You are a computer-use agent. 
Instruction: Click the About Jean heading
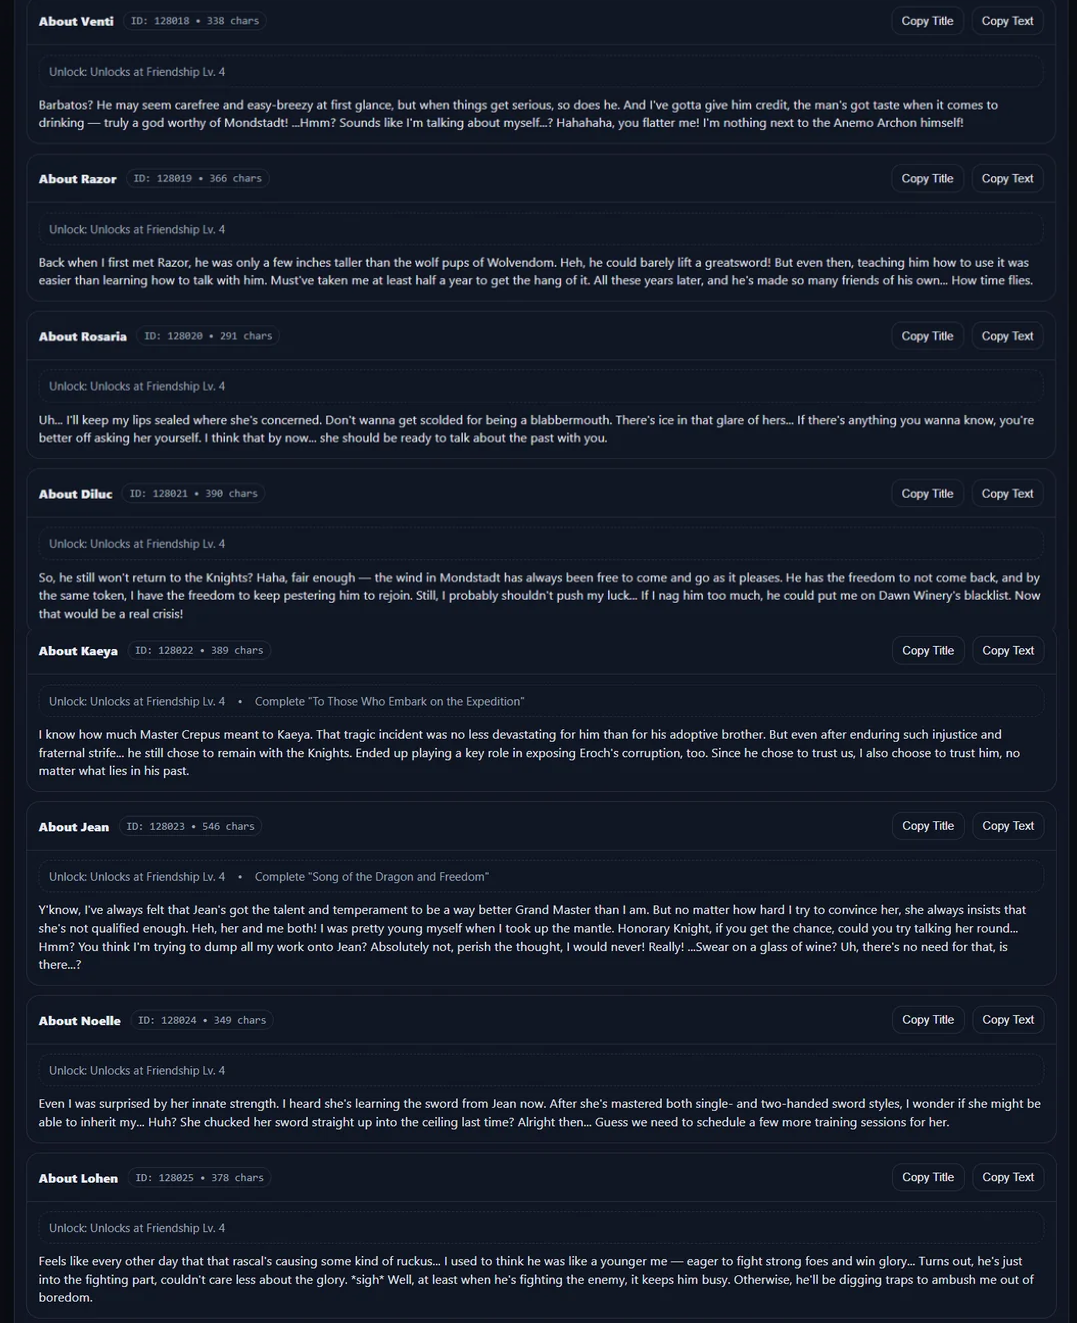(x=74, y=827)
